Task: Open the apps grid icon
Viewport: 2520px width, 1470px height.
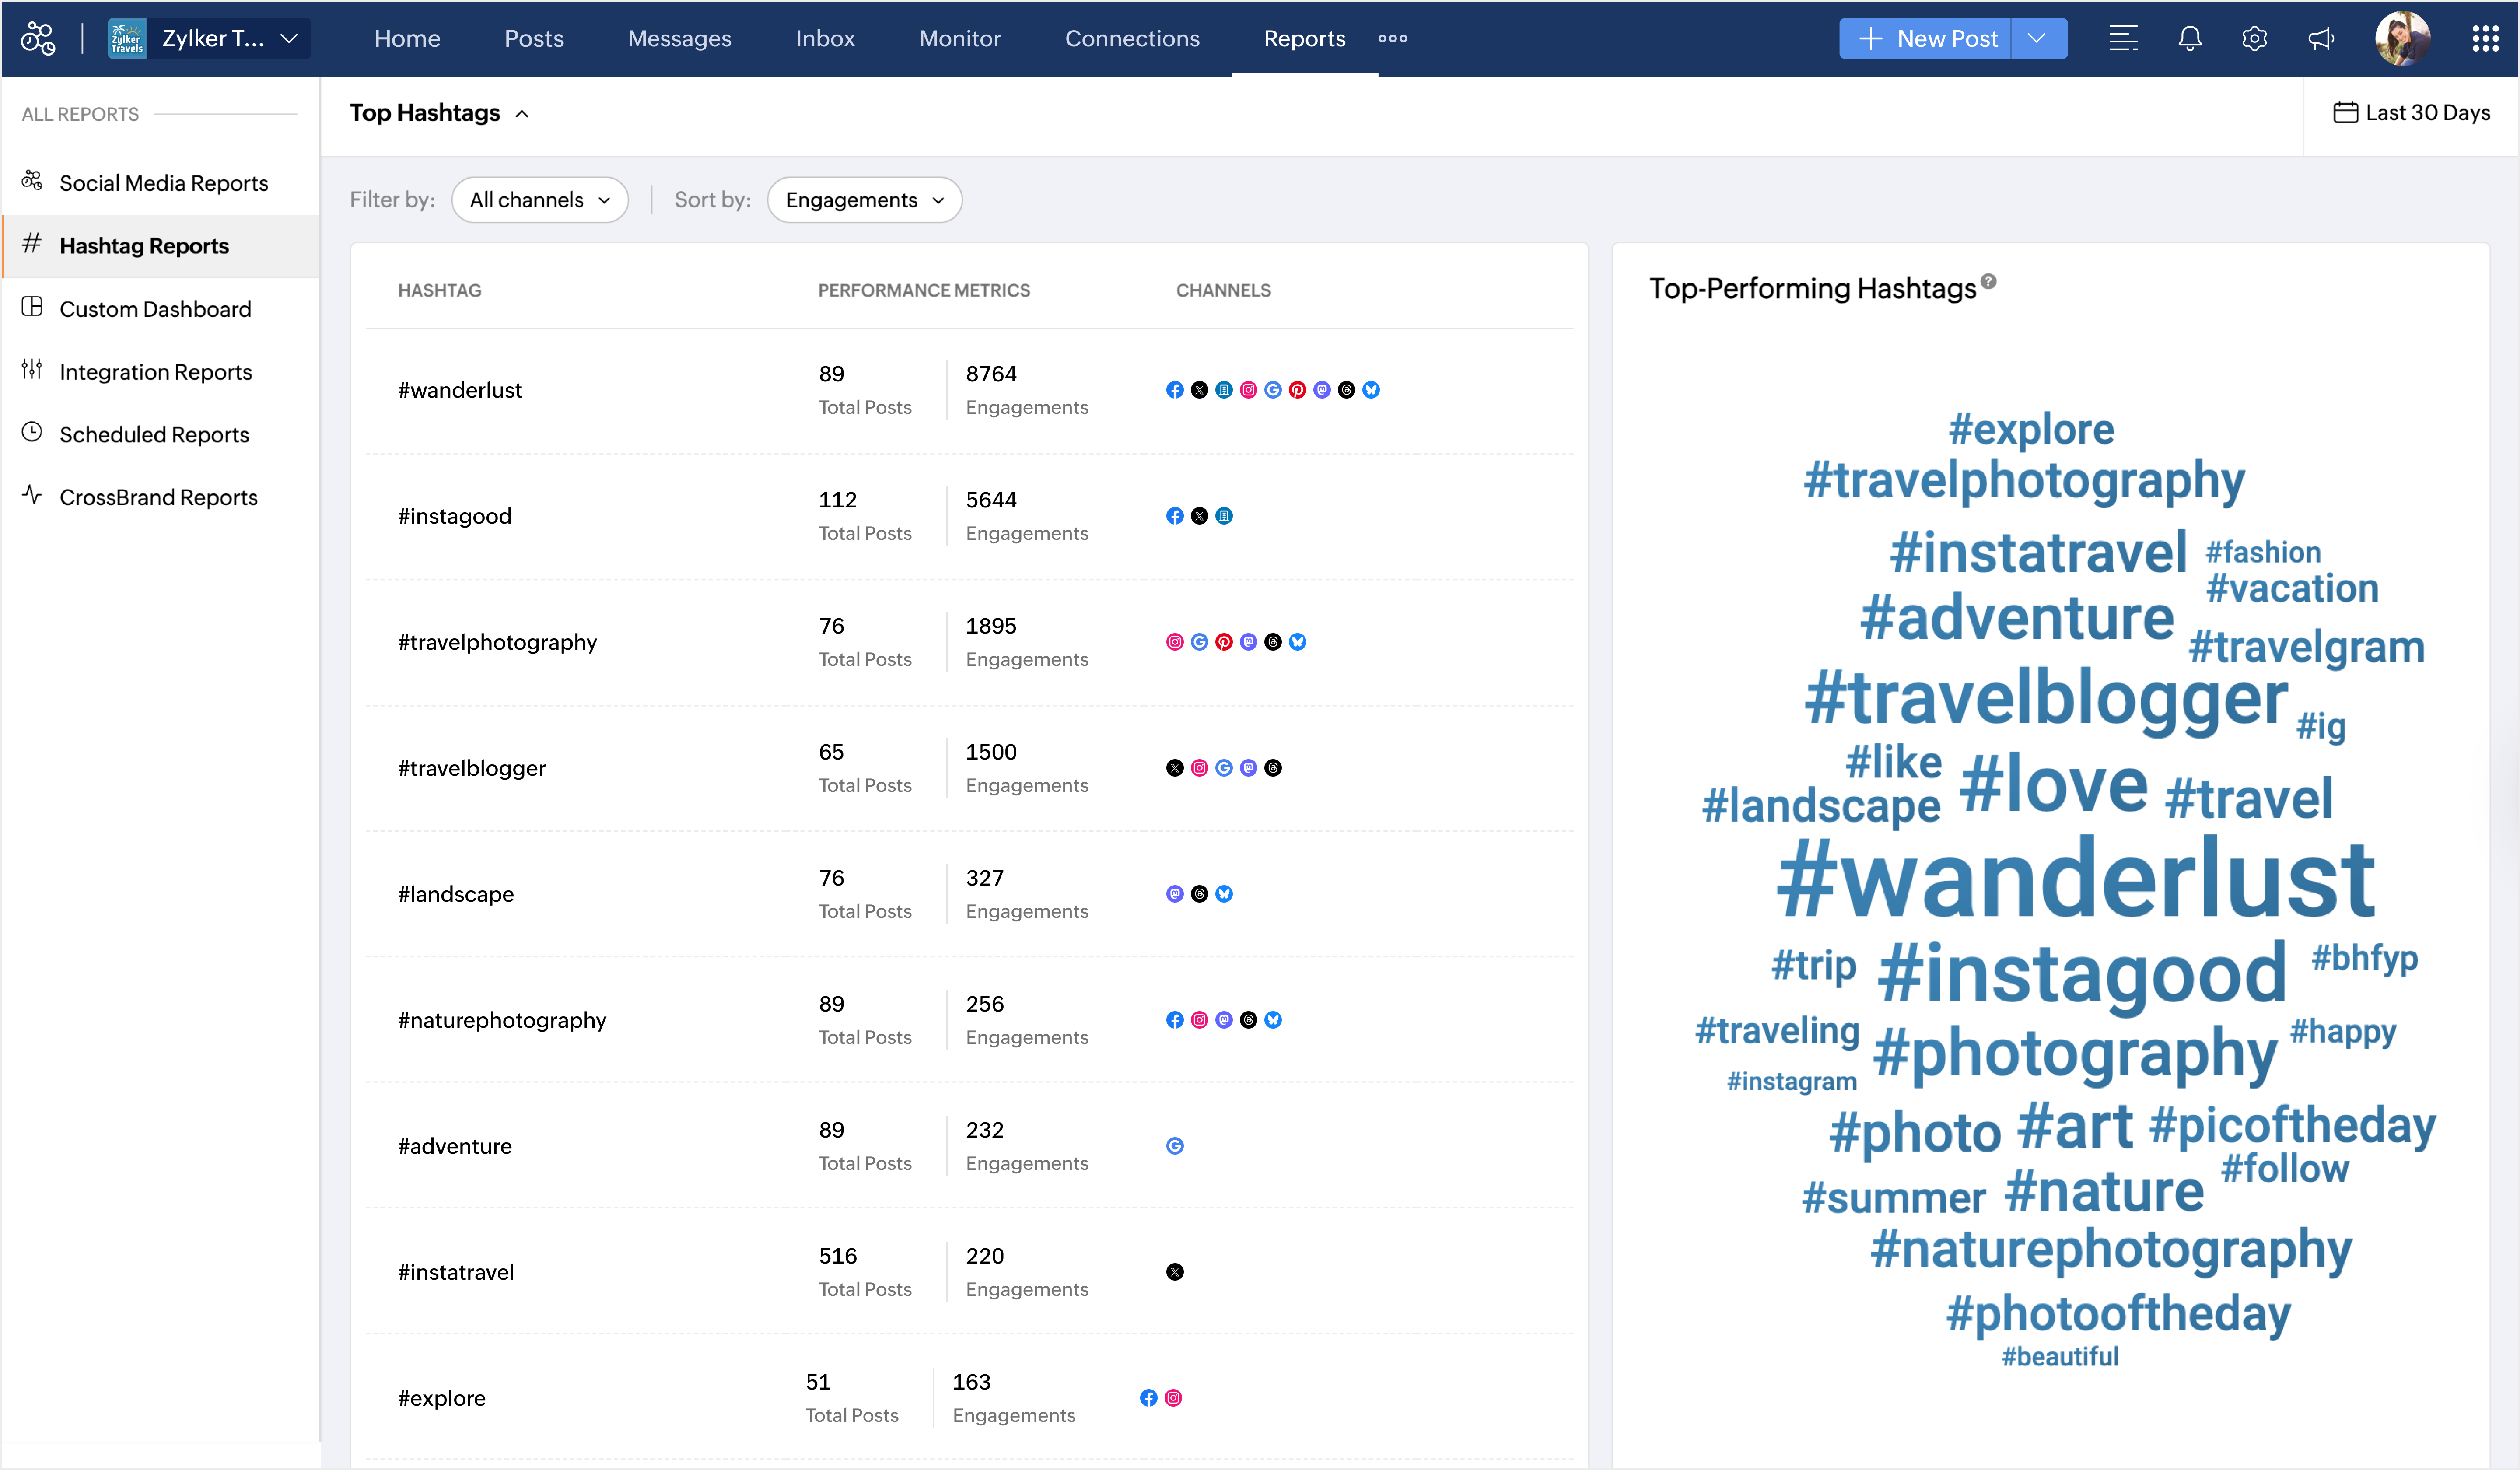Action: coord(2484,39)
